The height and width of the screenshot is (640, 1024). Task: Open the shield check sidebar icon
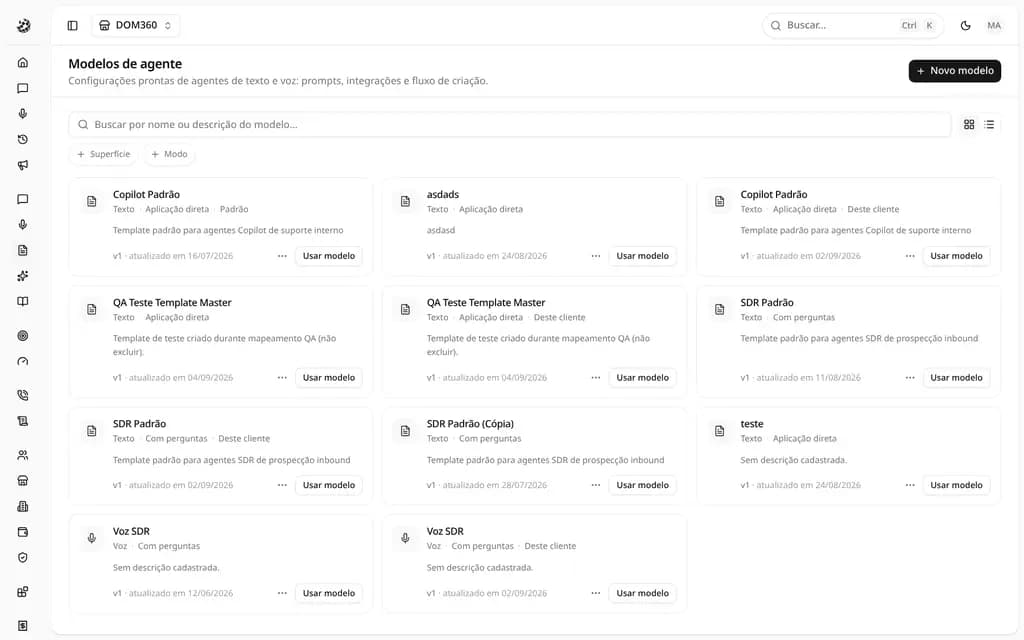(x=23, y=558)
